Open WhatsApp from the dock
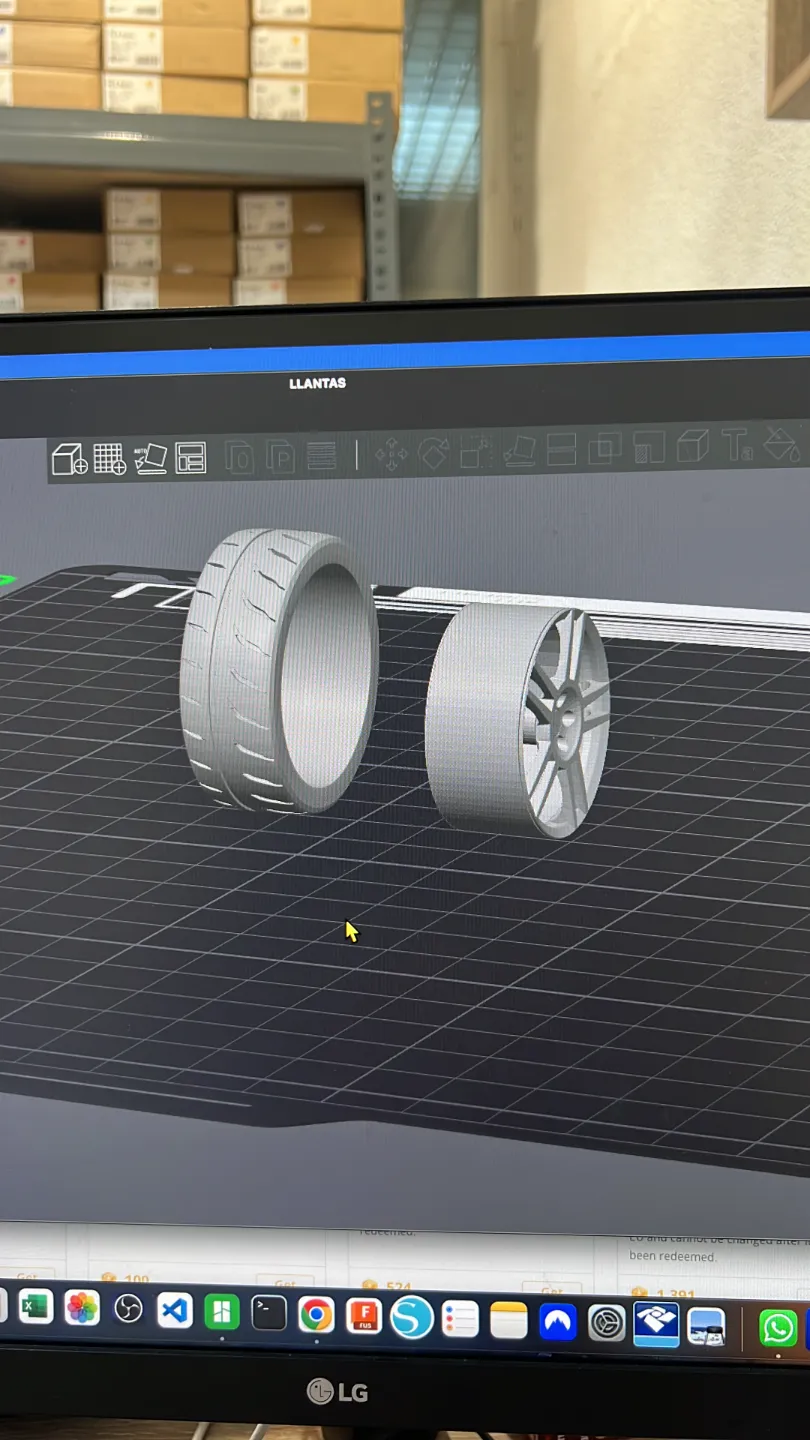Screen dimensions: 810x1440 pos(778,1328)
